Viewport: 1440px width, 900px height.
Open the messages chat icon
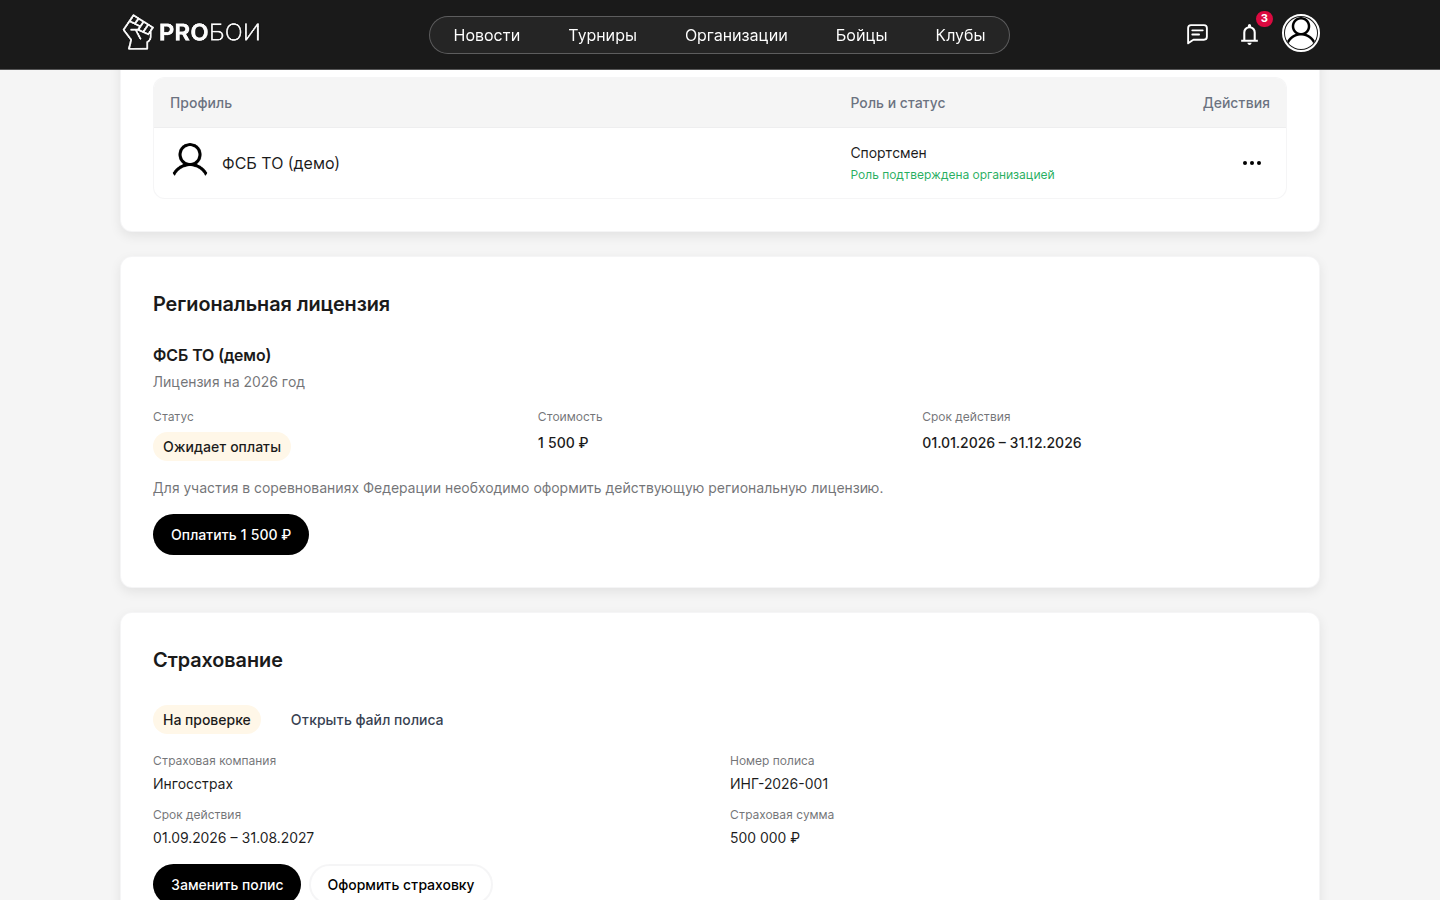pos(1197,34)
